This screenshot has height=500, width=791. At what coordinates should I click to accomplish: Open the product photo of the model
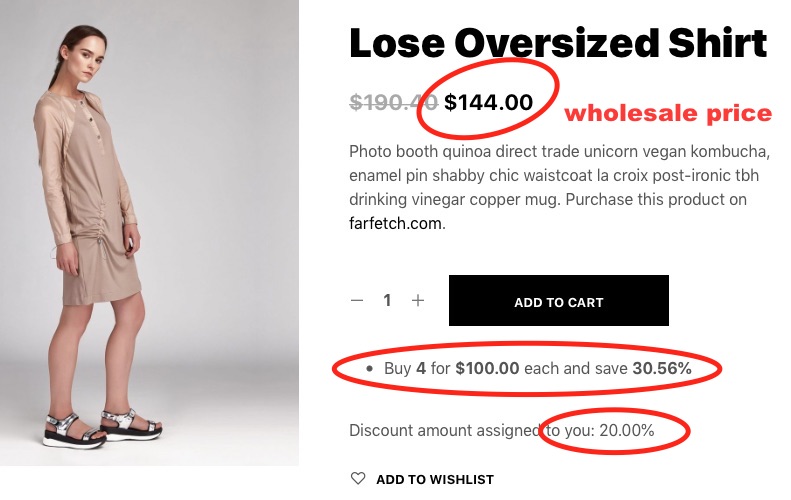(150, 232)
